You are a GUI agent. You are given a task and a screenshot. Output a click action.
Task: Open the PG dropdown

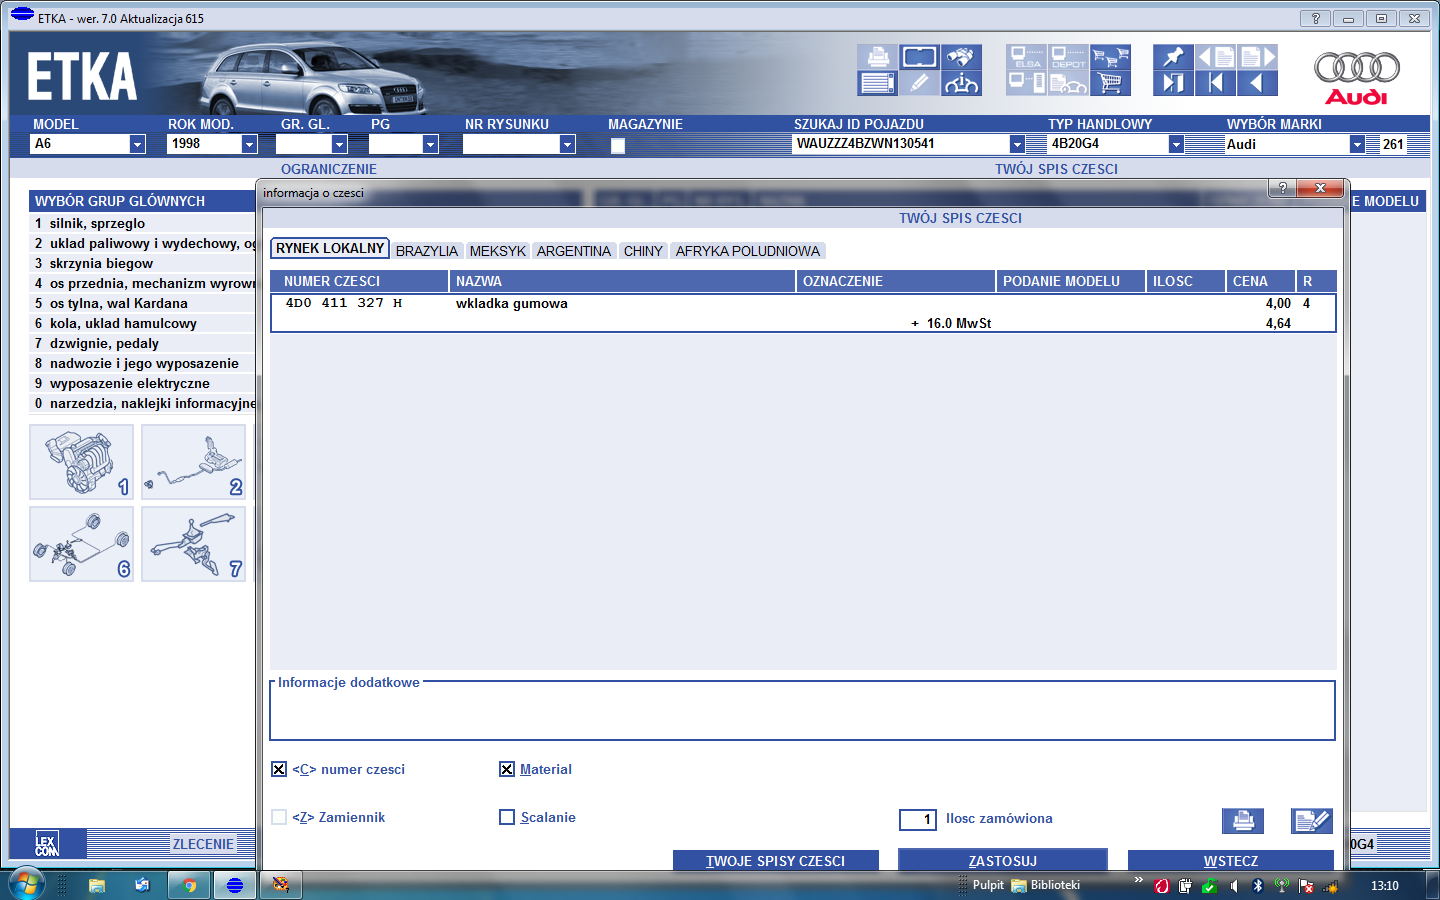click(x=430, y=144)
